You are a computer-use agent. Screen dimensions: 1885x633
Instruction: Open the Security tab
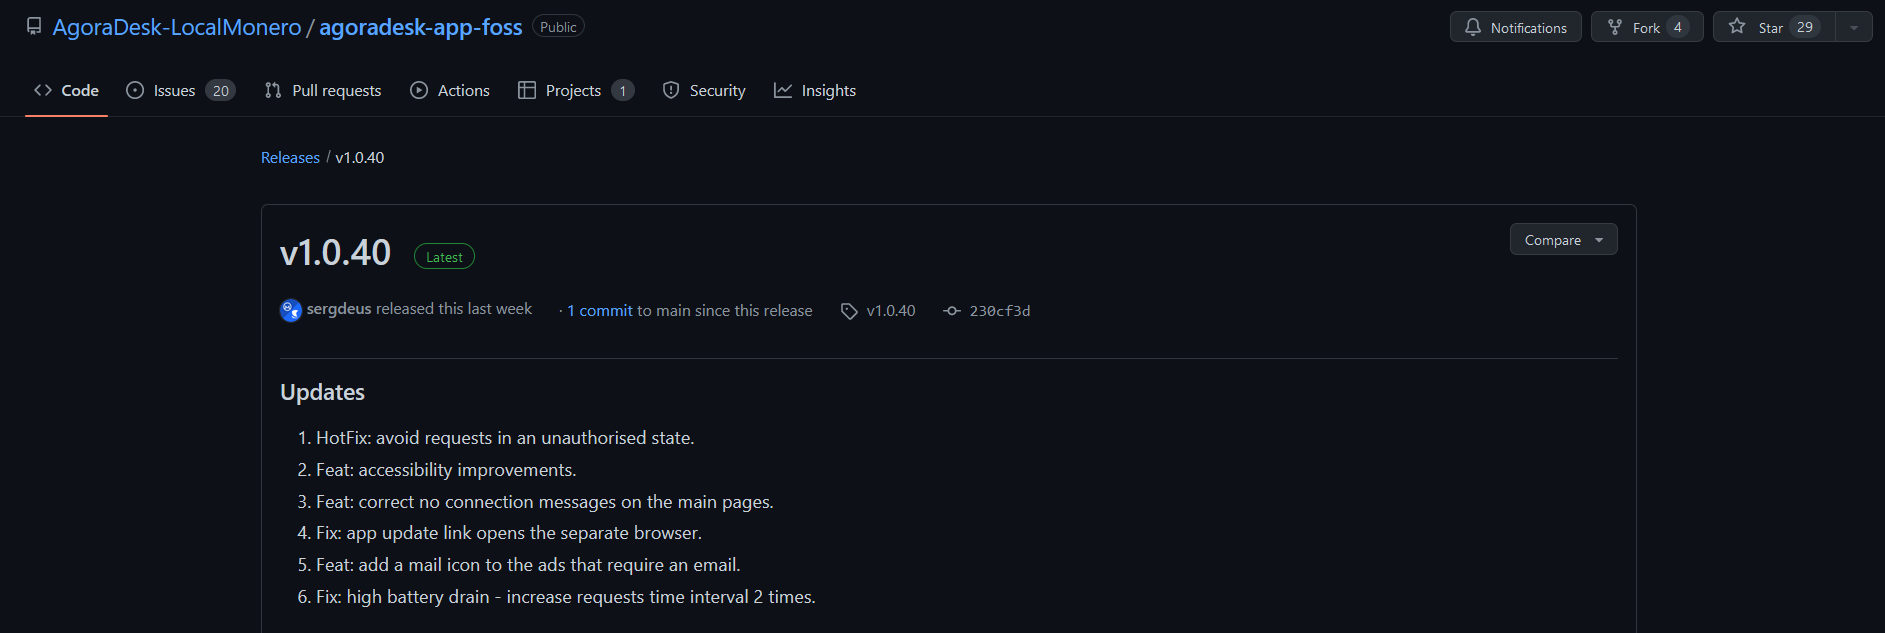point(704,90)
